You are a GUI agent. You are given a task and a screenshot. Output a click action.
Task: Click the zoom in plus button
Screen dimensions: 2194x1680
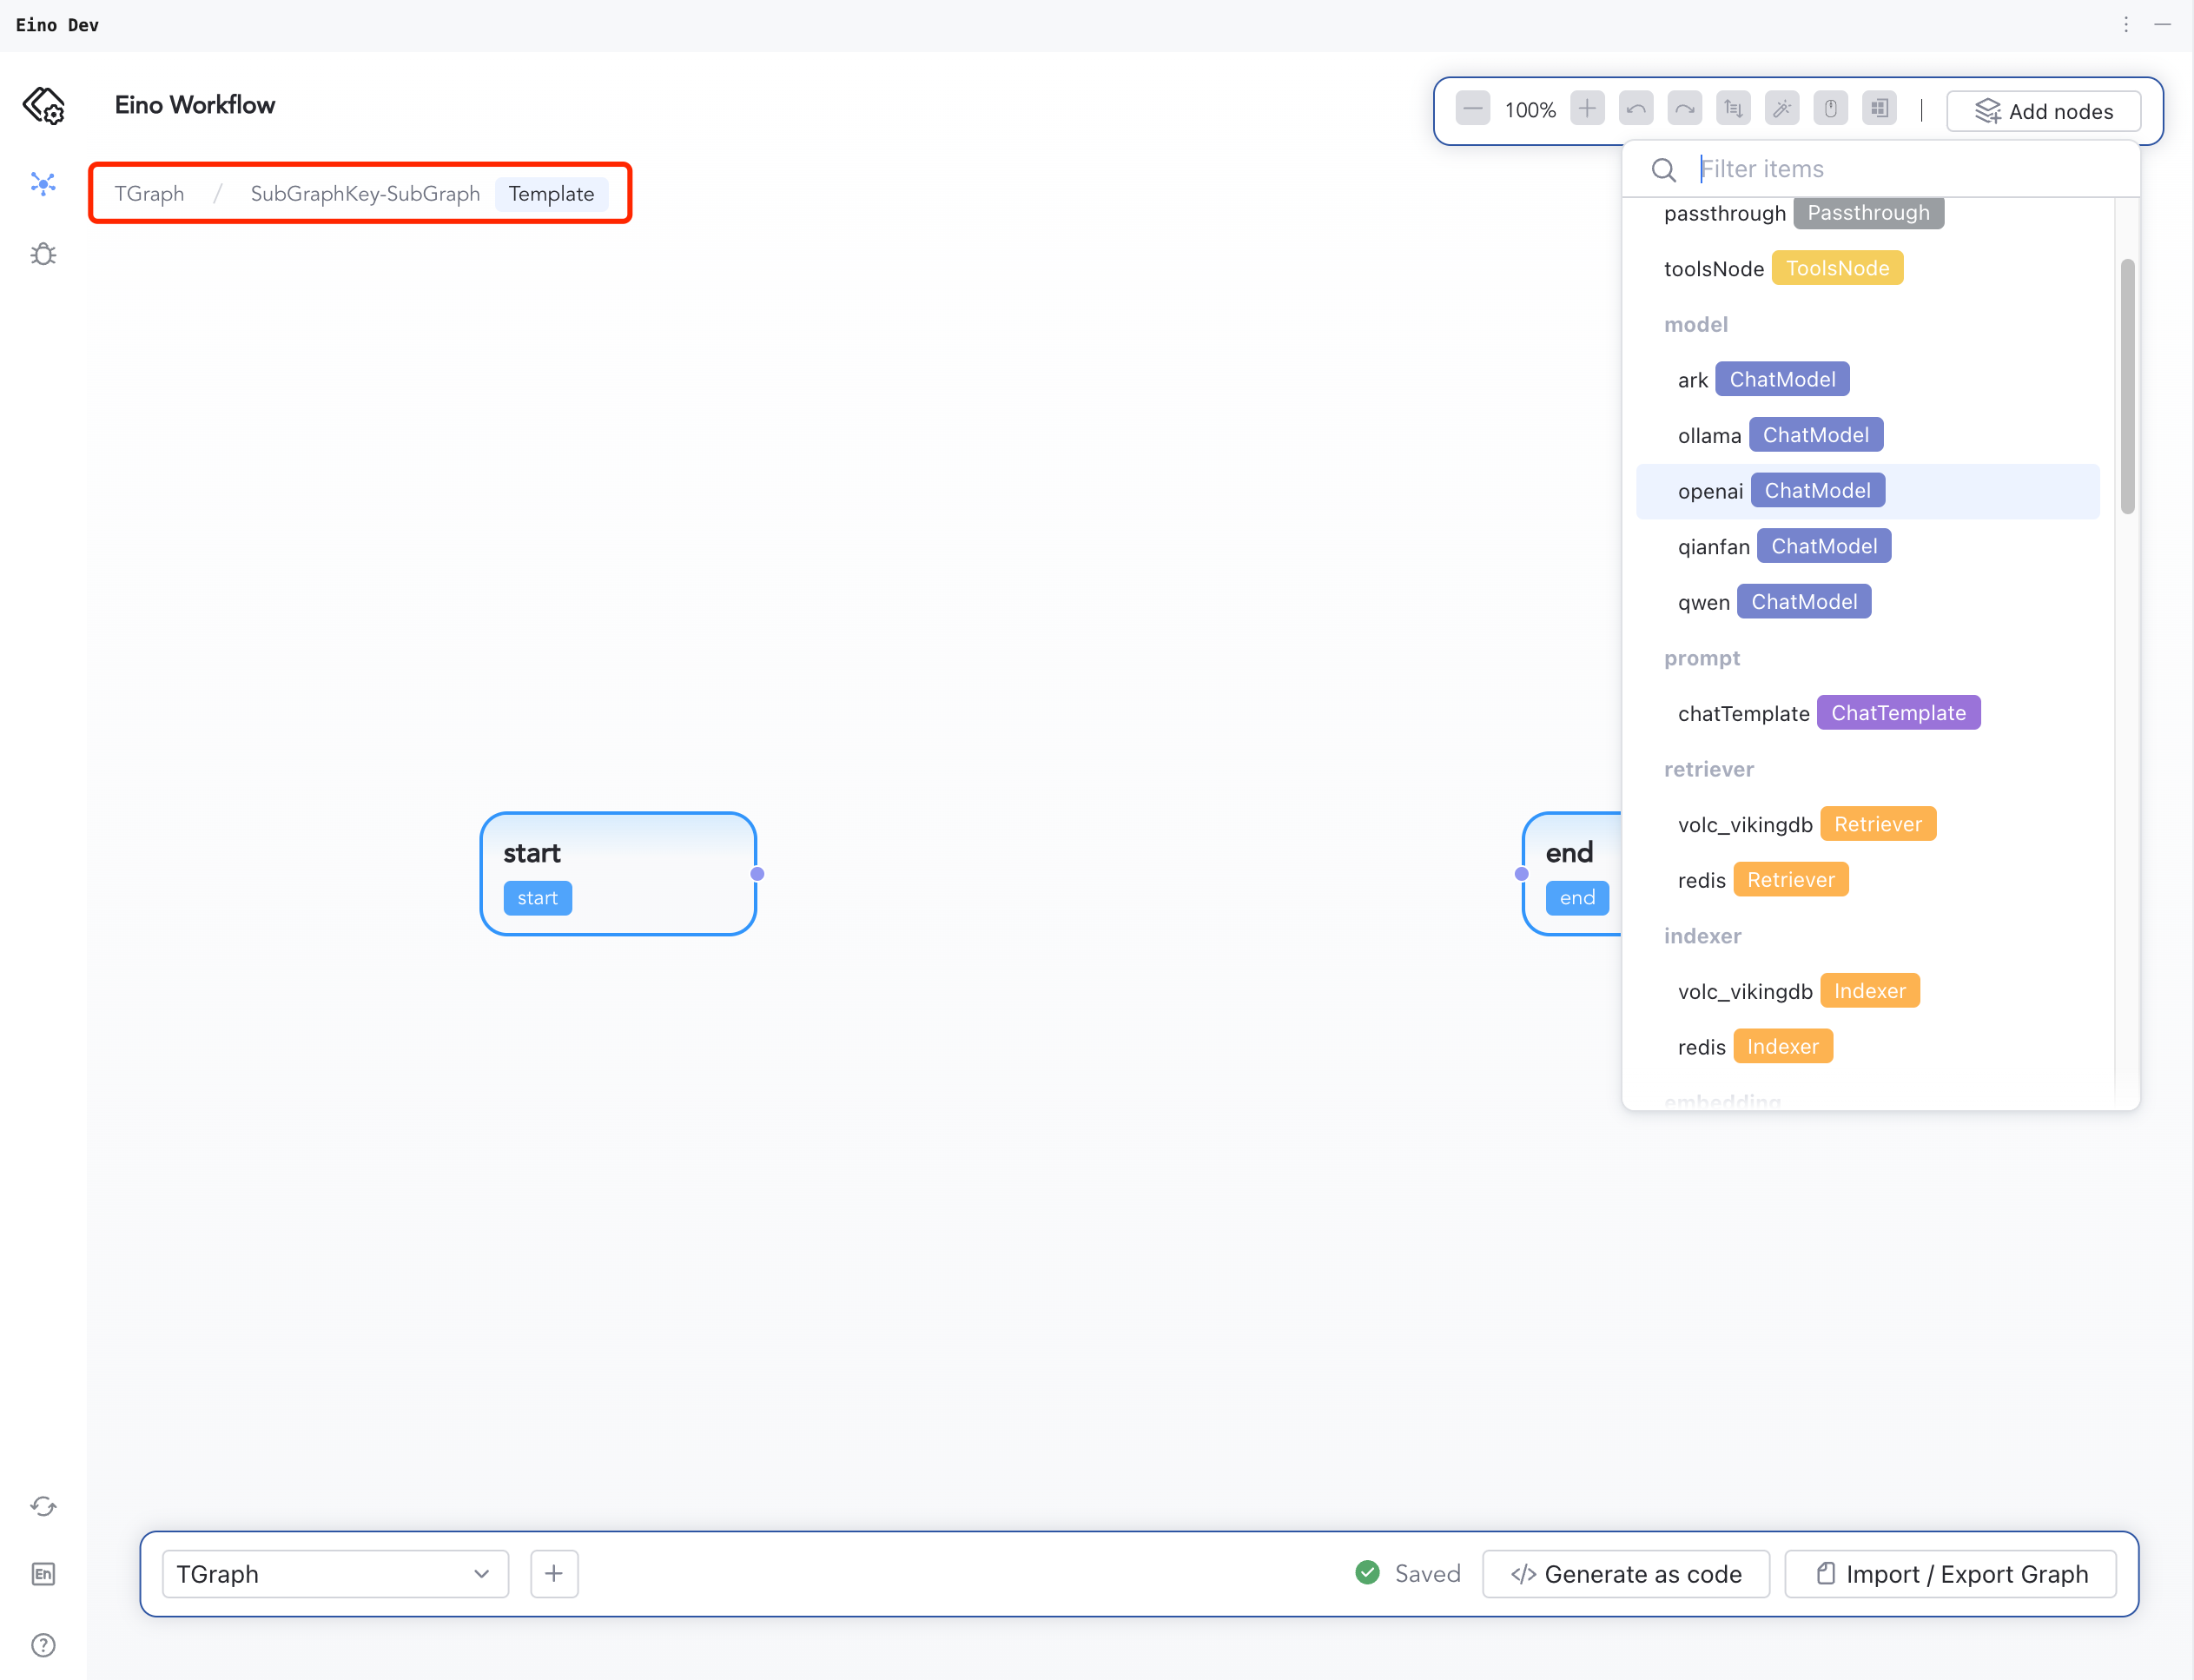tap(1587, 109)
